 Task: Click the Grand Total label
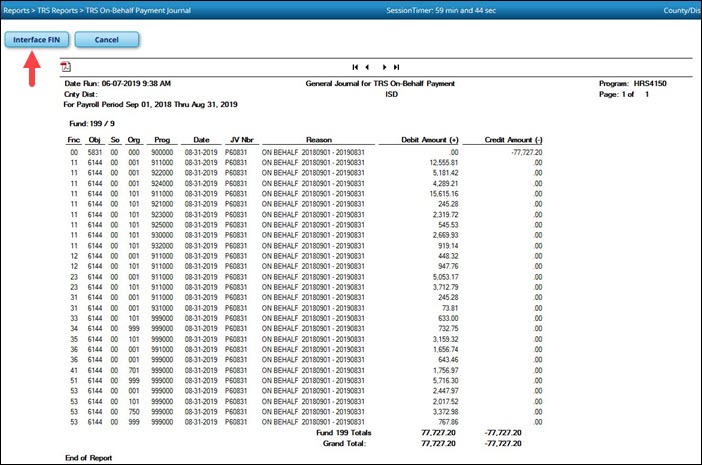[352, 441]
